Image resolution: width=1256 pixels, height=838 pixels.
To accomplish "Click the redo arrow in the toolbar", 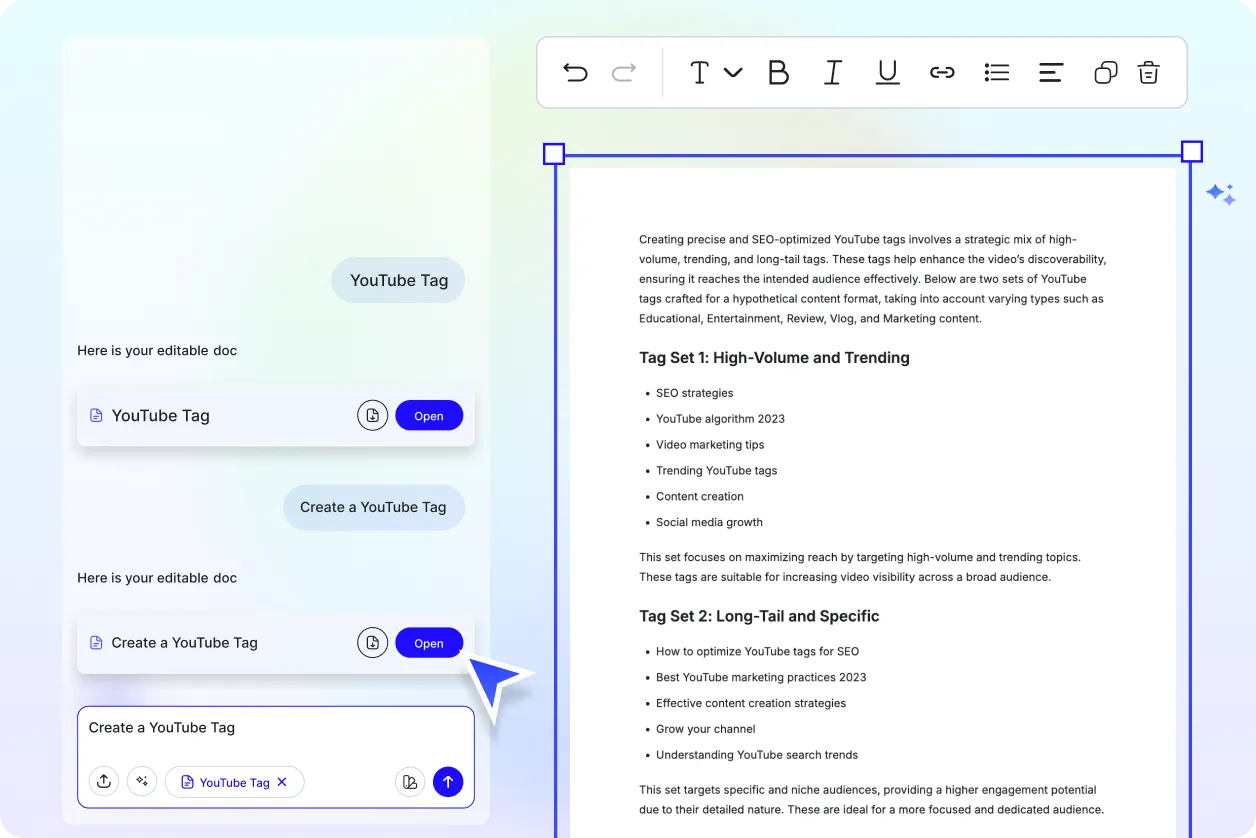I will pos(624,72).
